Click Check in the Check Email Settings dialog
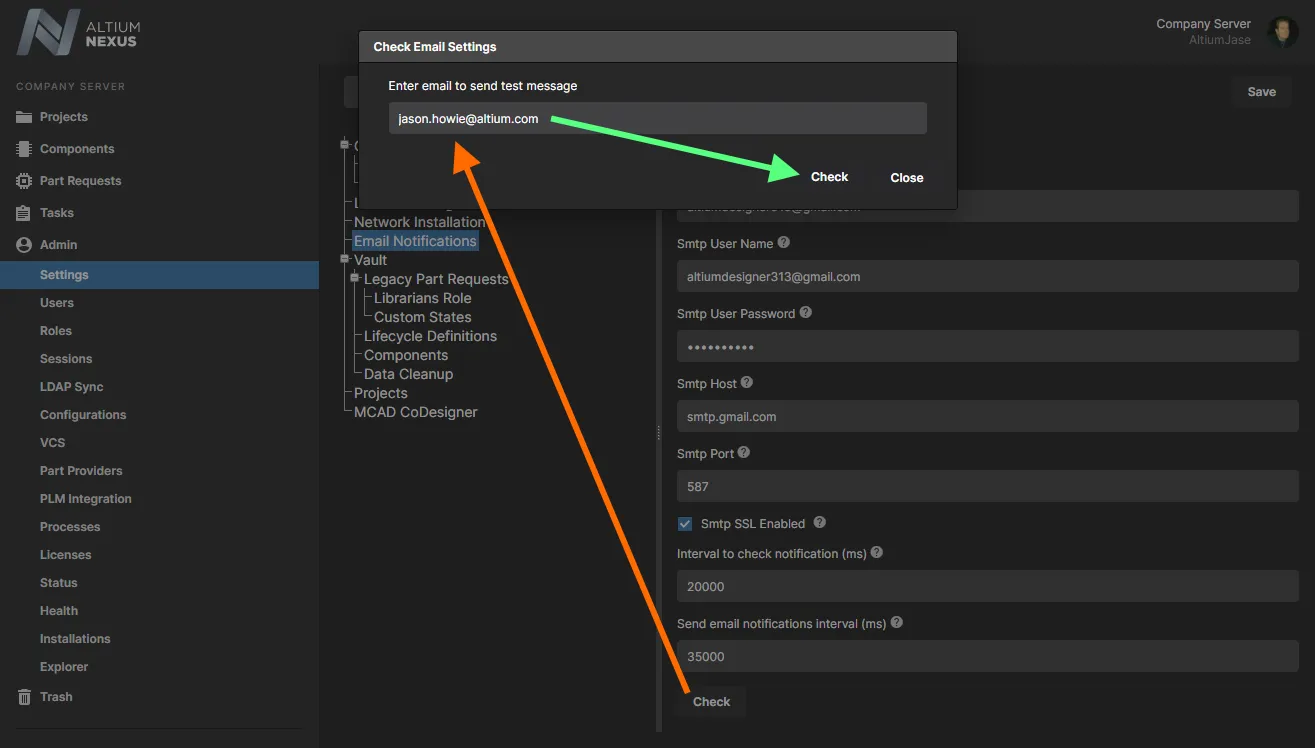 [x=830, y=177]
